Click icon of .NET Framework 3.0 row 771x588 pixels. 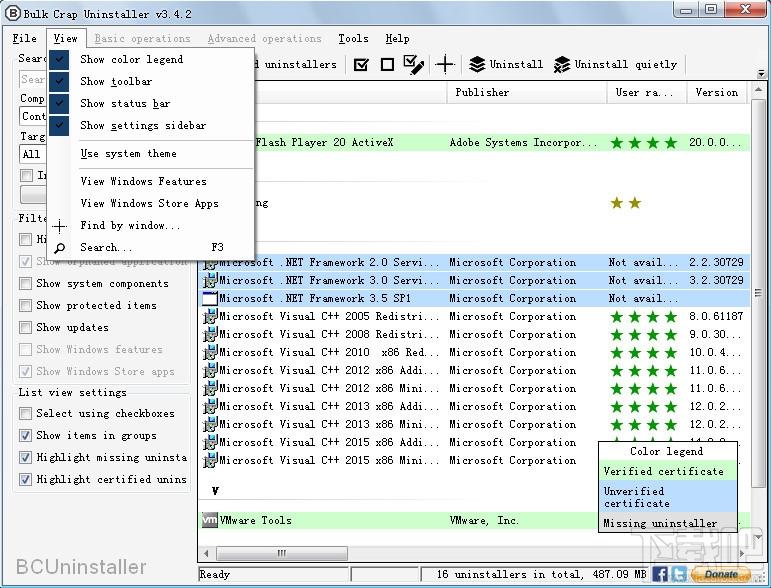click(x=210, y=280)
